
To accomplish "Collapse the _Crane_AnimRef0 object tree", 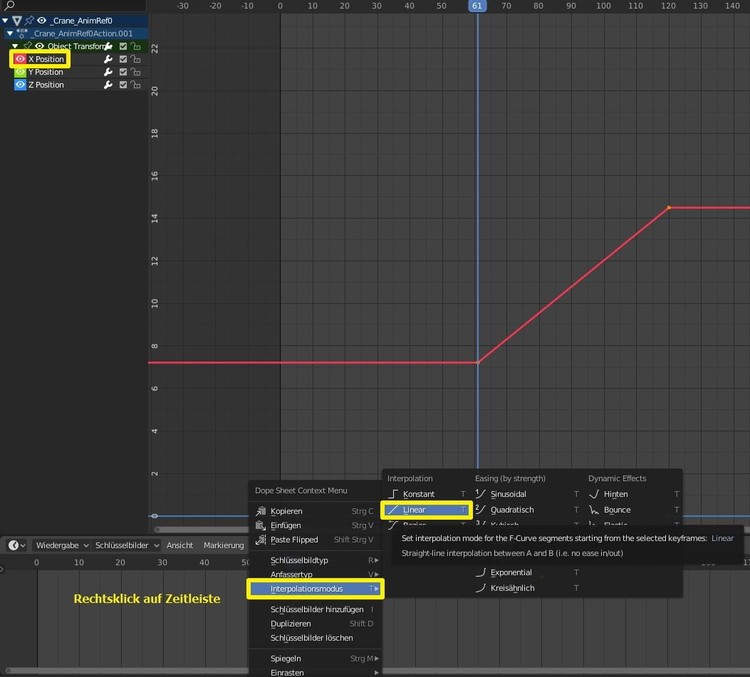I will [5, 20].
